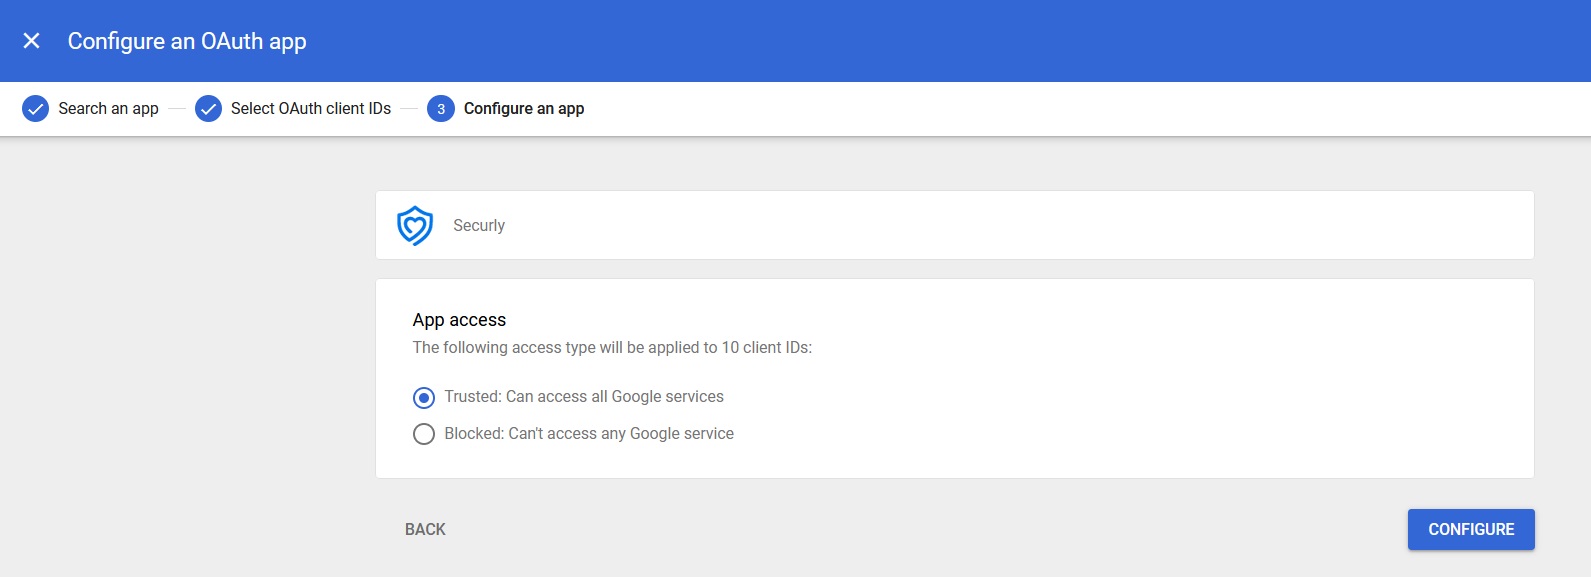
Task: Click the Securly app card
Action: click(955, 225)
